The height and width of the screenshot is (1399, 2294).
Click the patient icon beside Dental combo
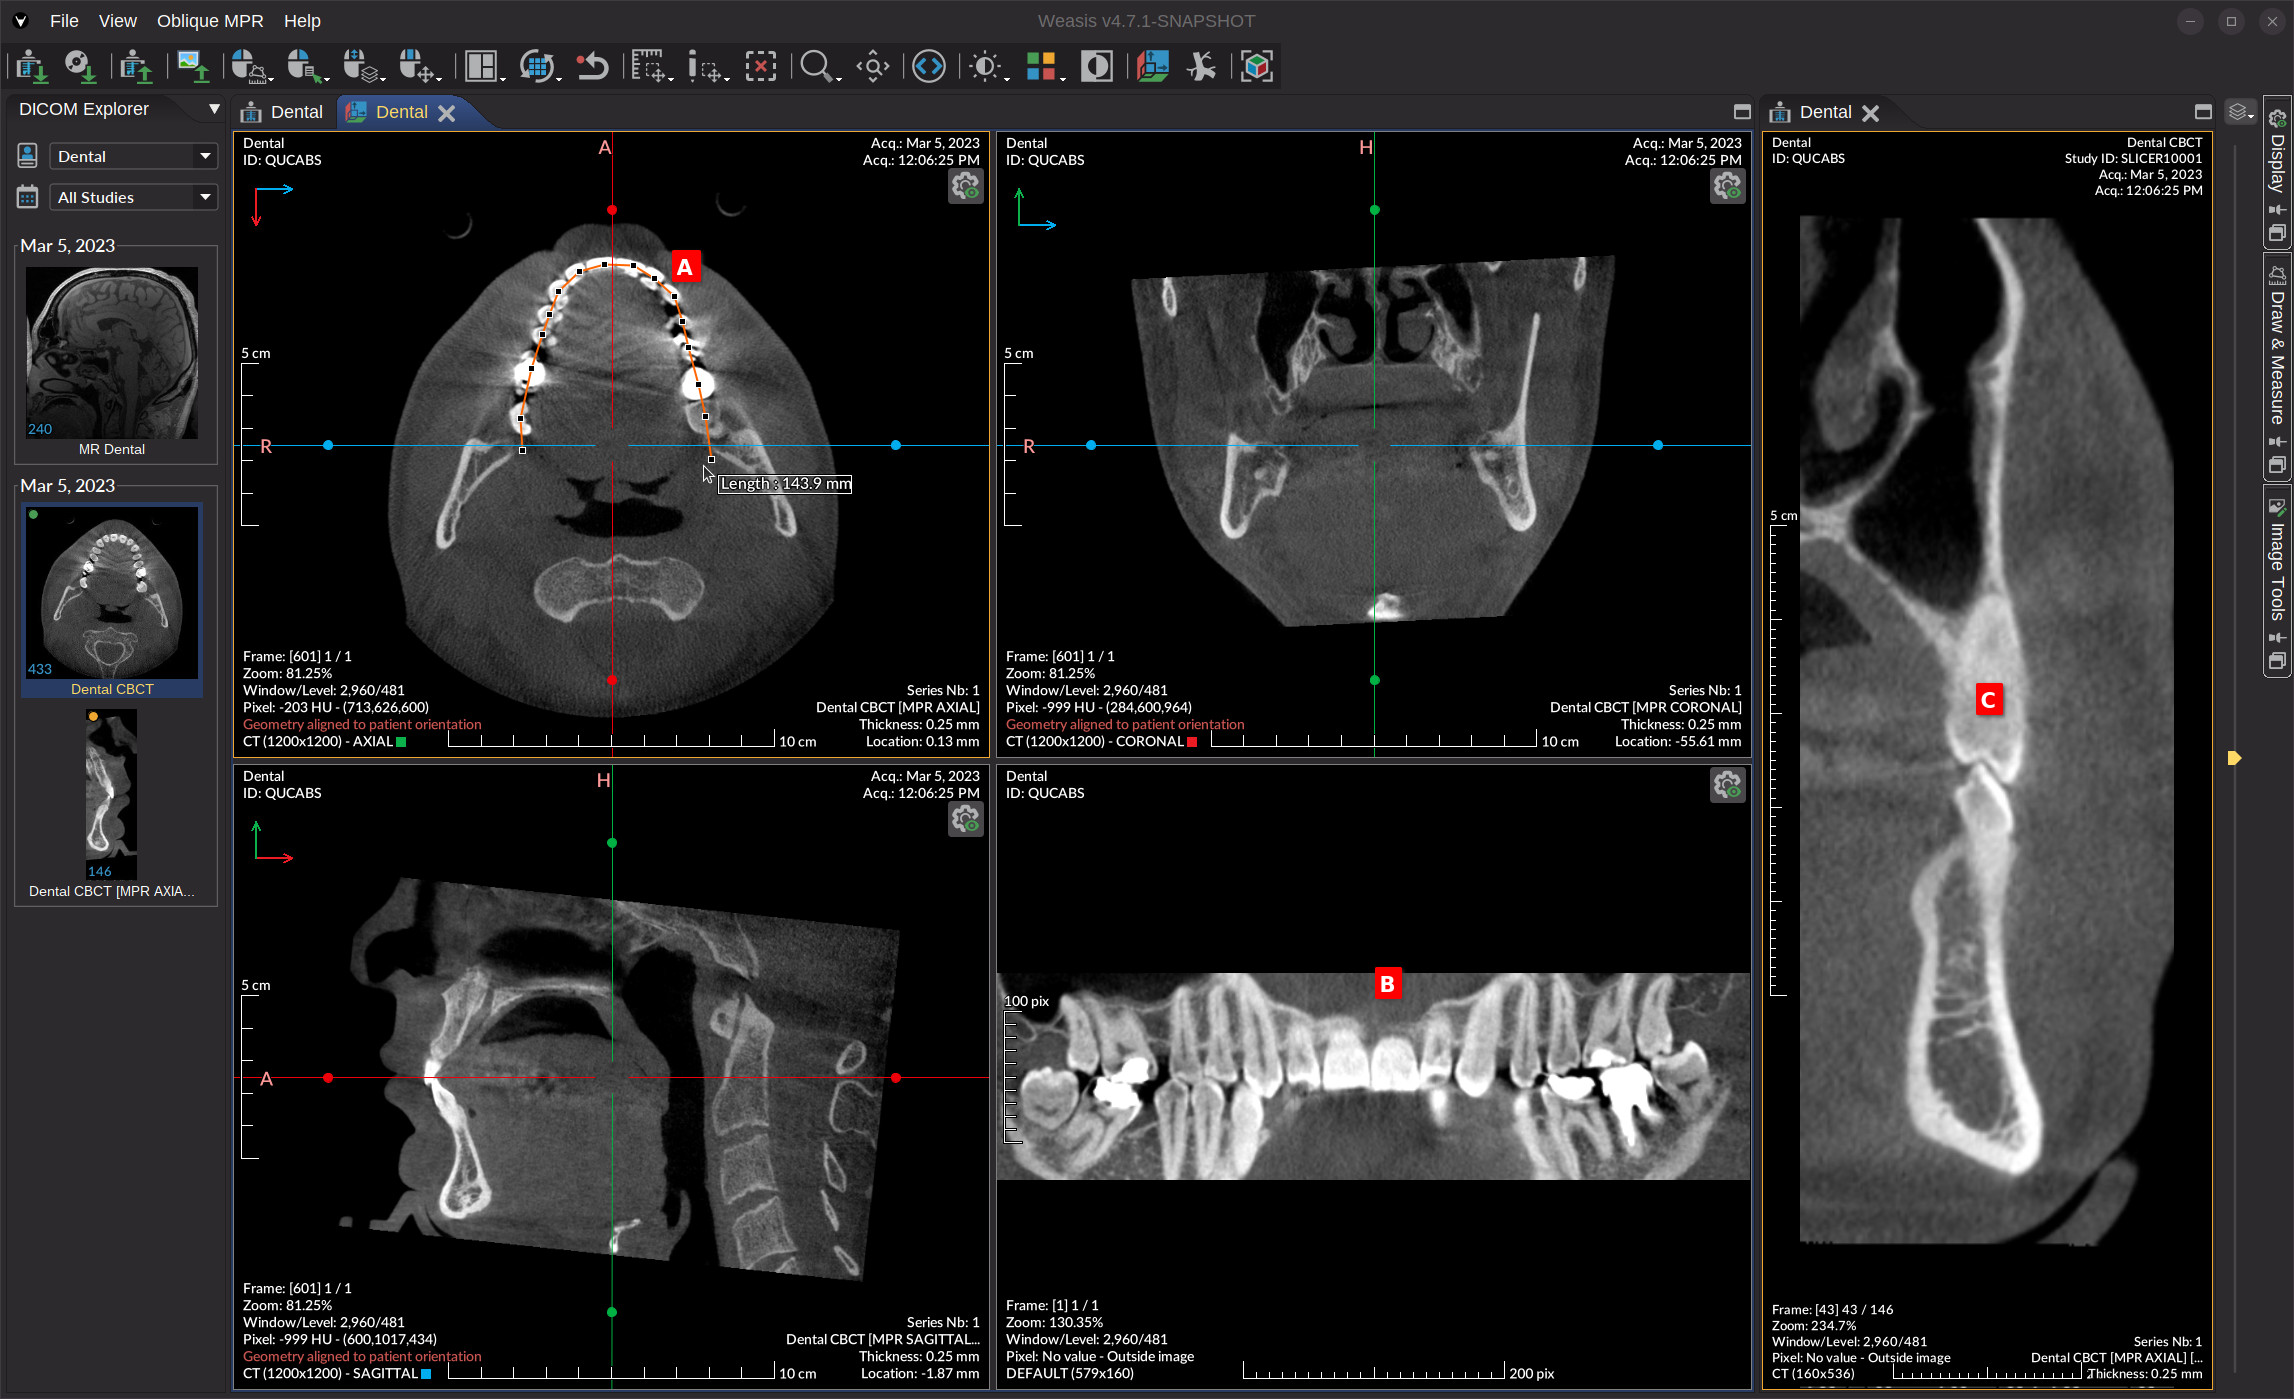[x=28, y=155]
